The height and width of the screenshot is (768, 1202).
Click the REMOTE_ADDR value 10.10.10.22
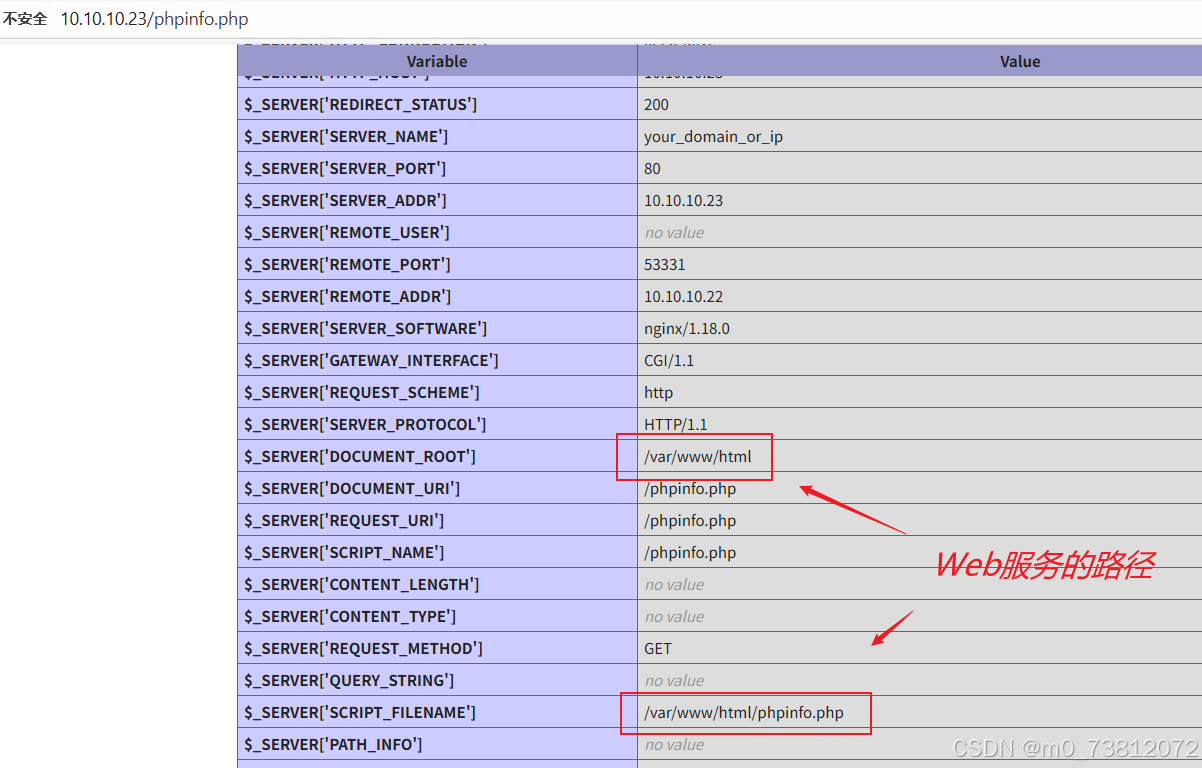coord(683,296)
